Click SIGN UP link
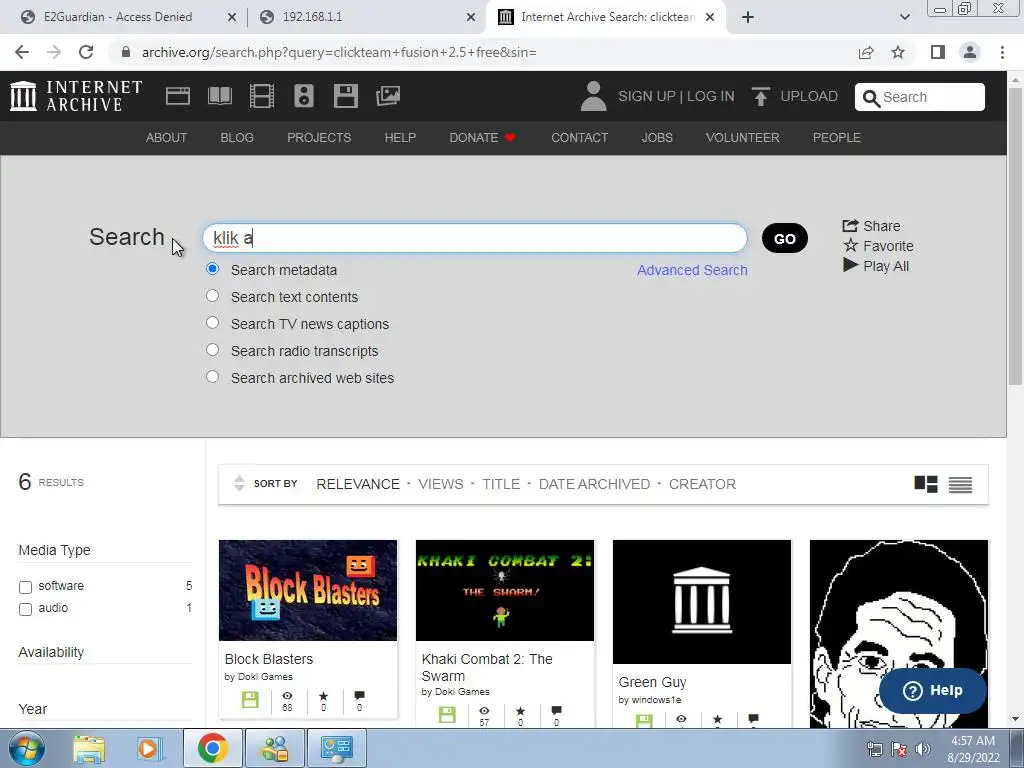This screenshot has width=1024, height=768. 647,97
